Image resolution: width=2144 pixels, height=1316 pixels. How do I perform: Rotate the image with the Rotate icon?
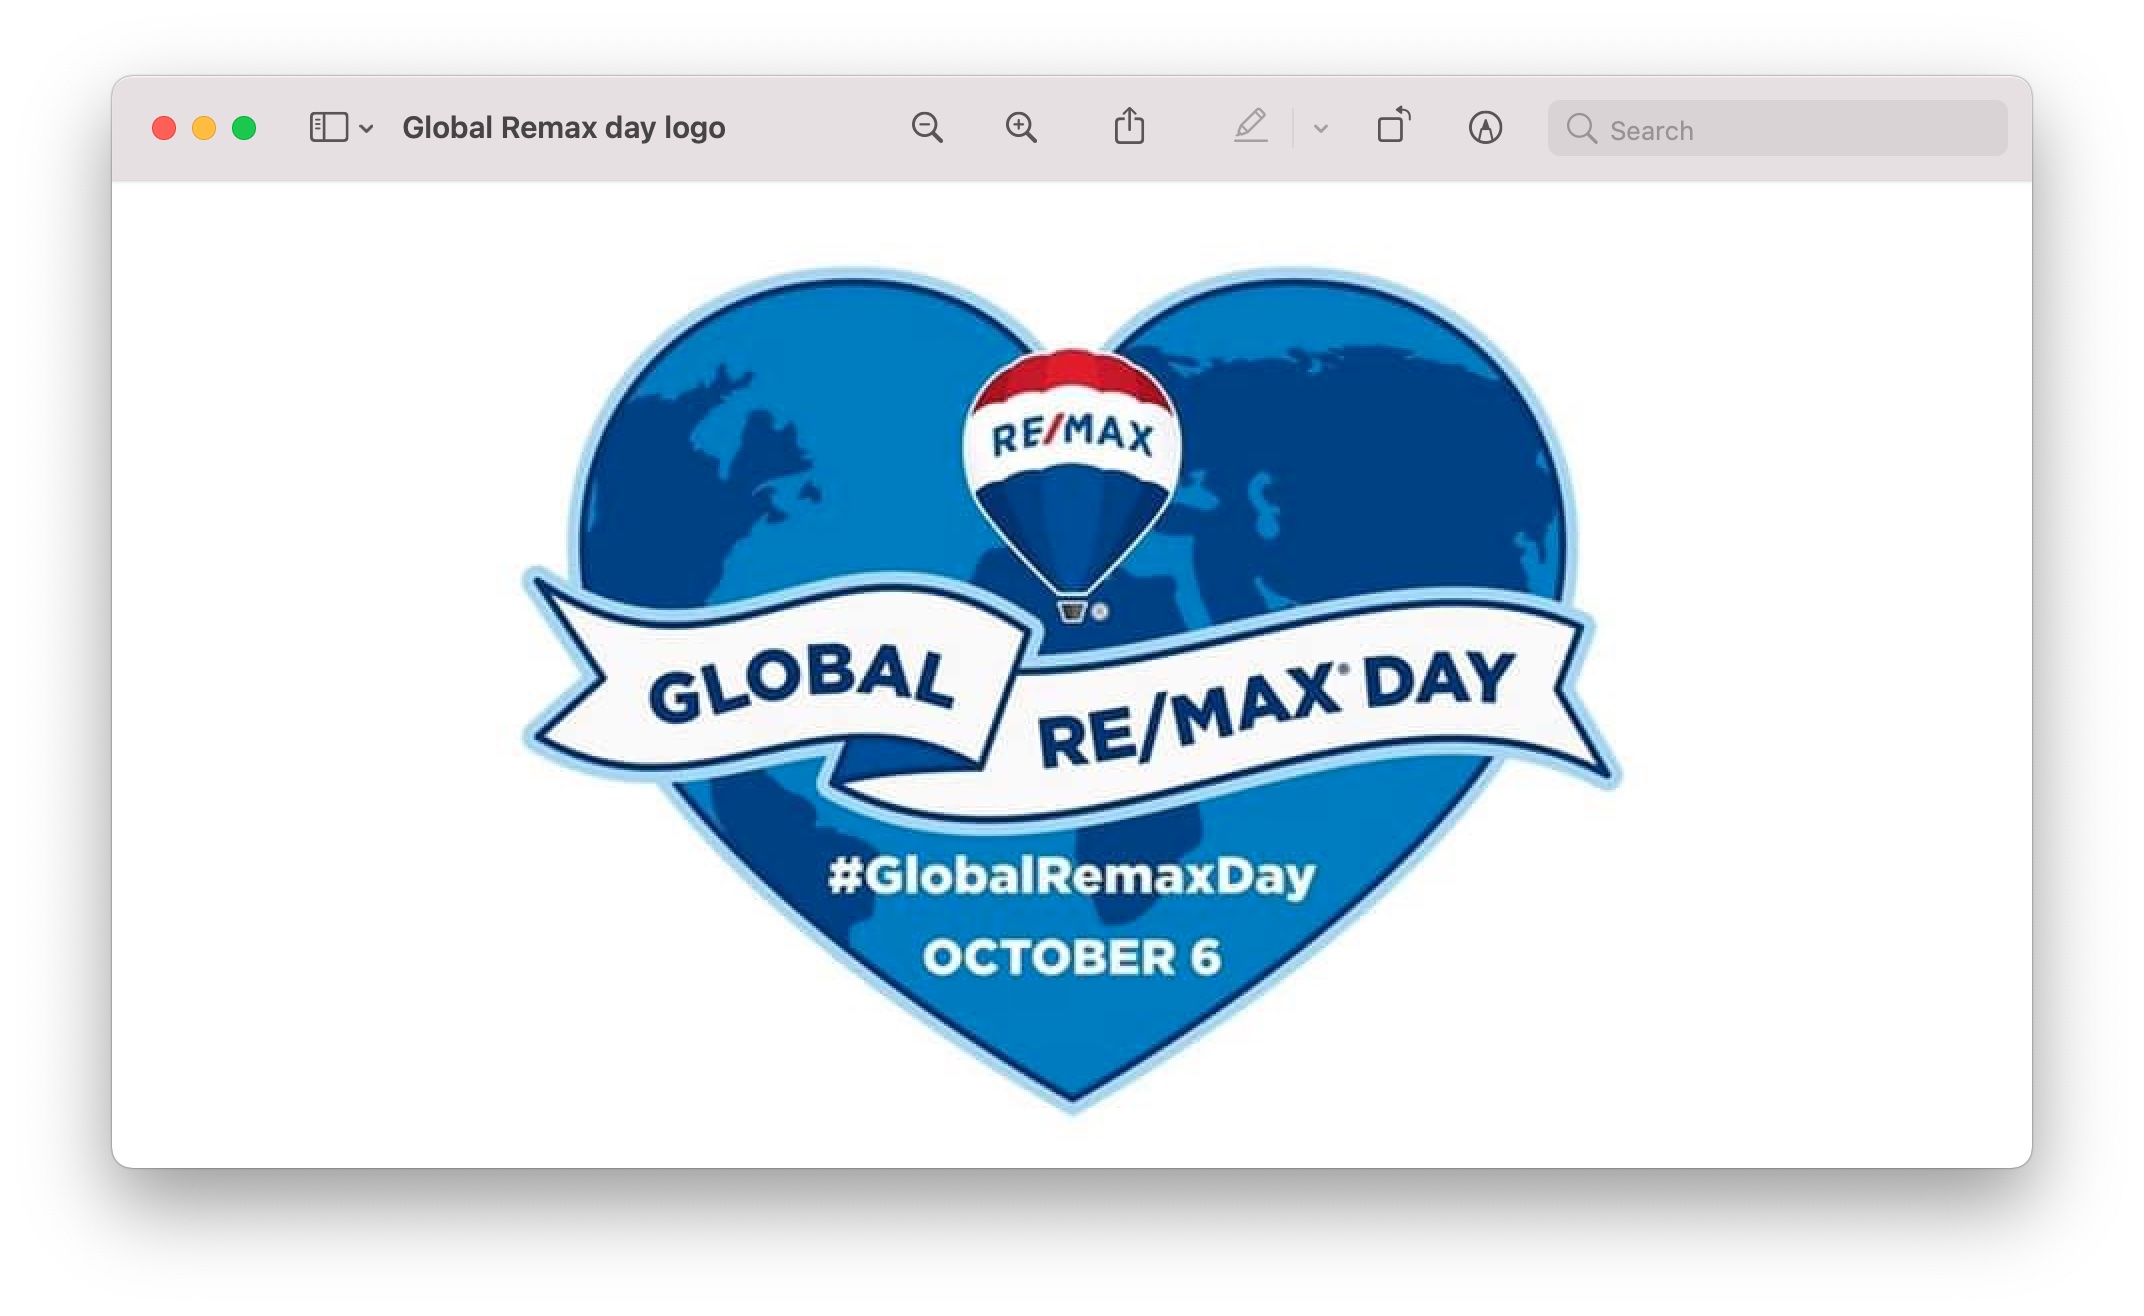click(1394, 126)
